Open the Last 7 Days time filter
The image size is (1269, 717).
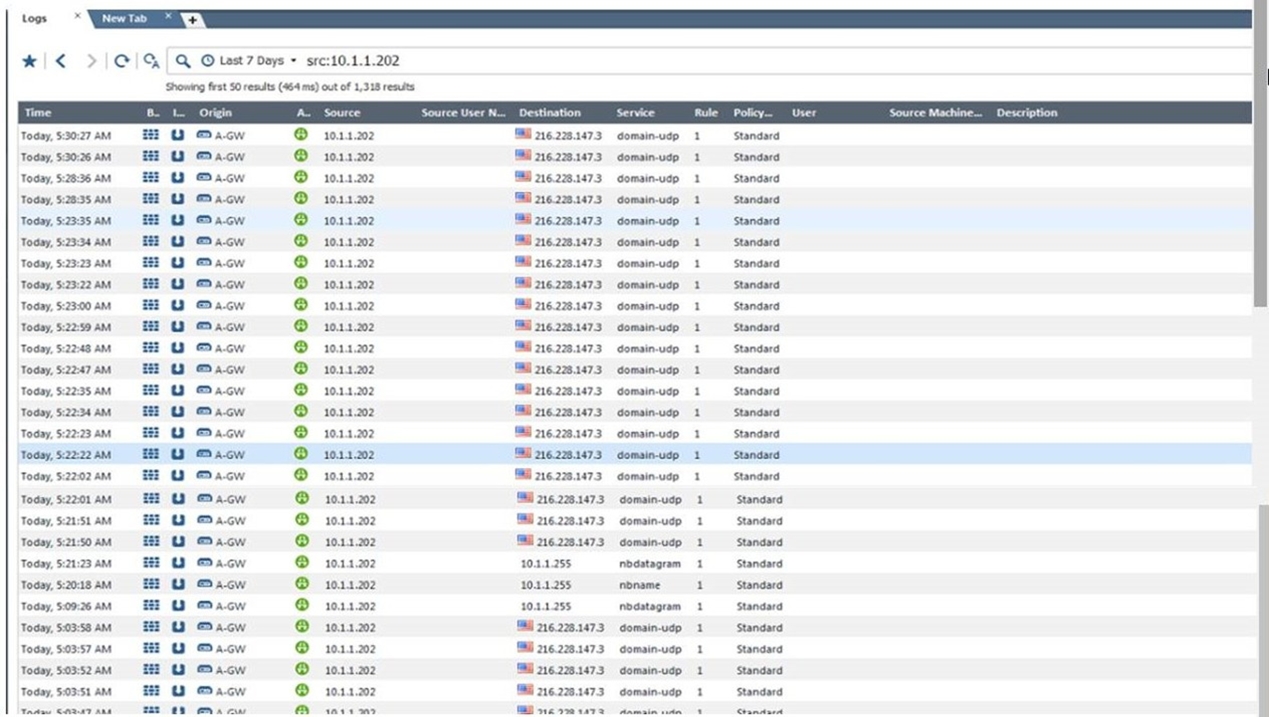(x=250, y=61)
